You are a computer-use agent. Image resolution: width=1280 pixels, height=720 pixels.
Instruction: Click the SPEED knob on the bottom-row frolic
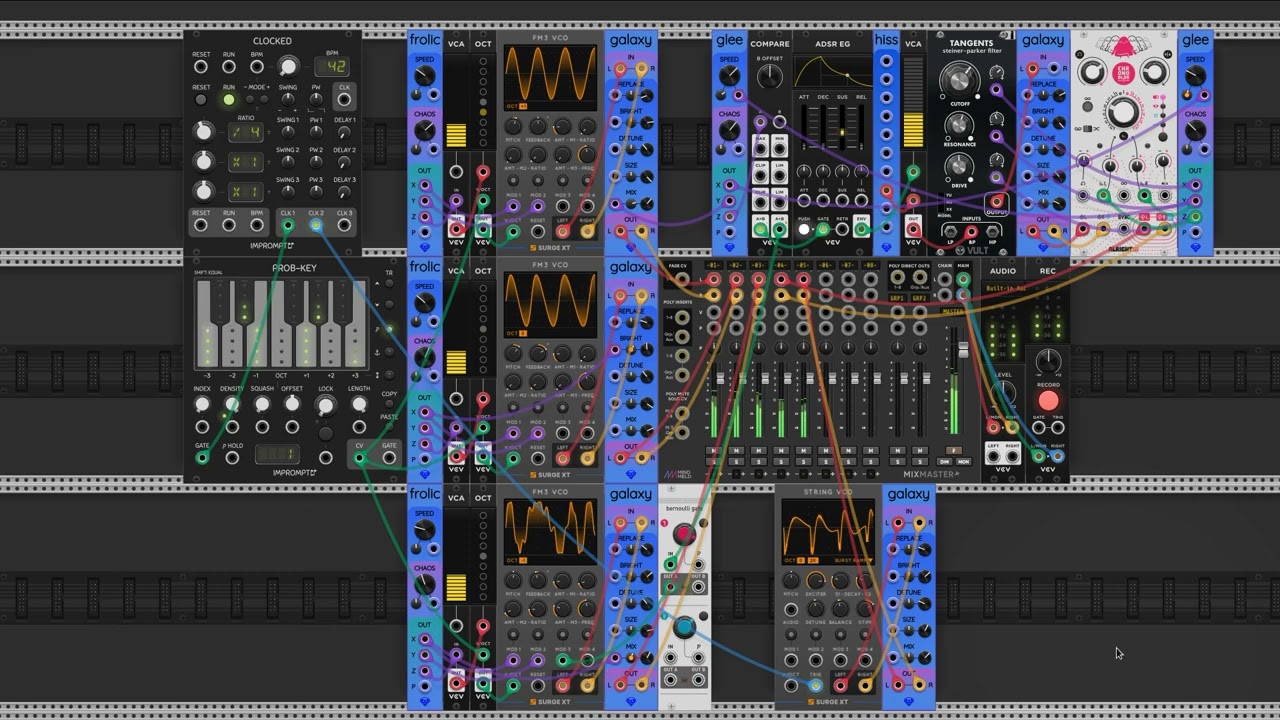pyautogui.click(x=425, y=531)
